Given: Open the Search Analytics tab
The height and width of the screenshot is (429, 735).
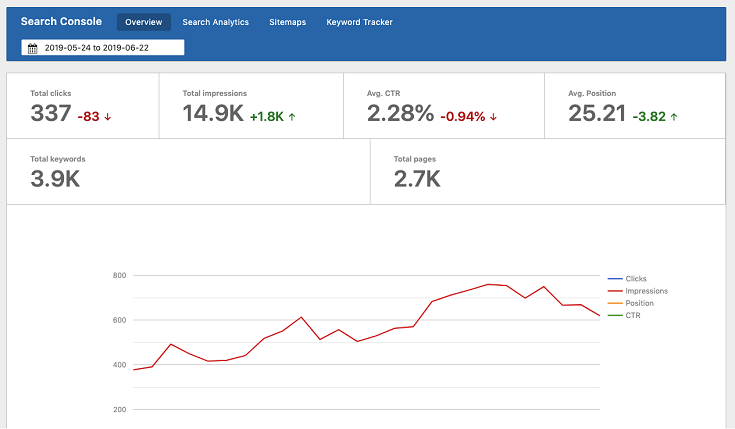Looking at the screenshot, I should [216, 22].
